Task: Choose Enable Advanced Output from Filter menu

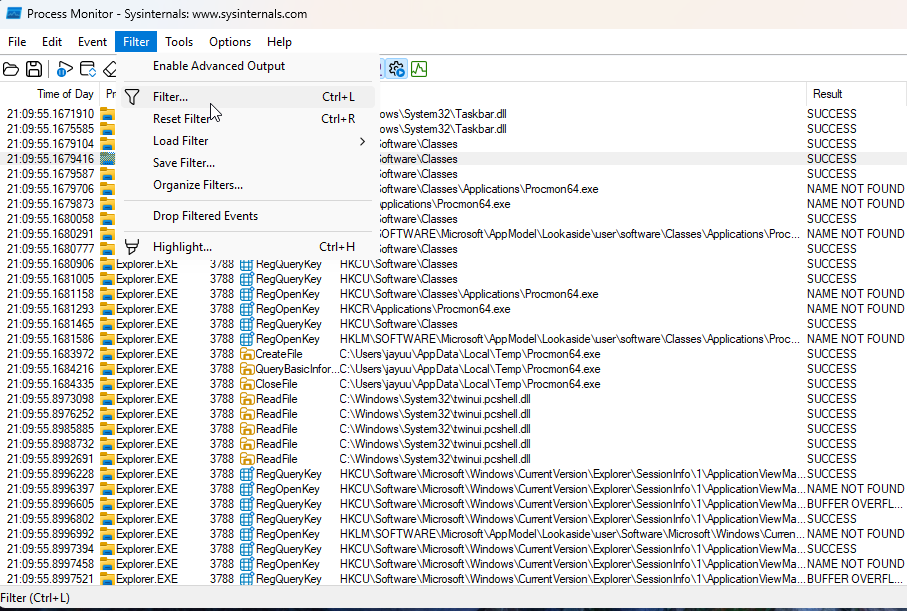Action: [x=248, y=66]
